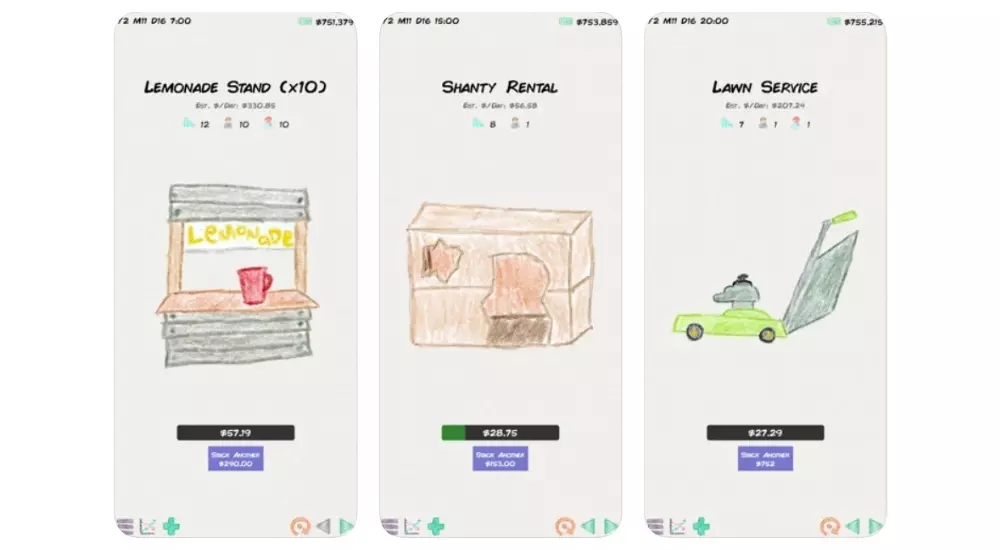Tap the green plus icon on Lemonade Stand screen
The image size is (1000, 550).
click(x=171, y=526)
